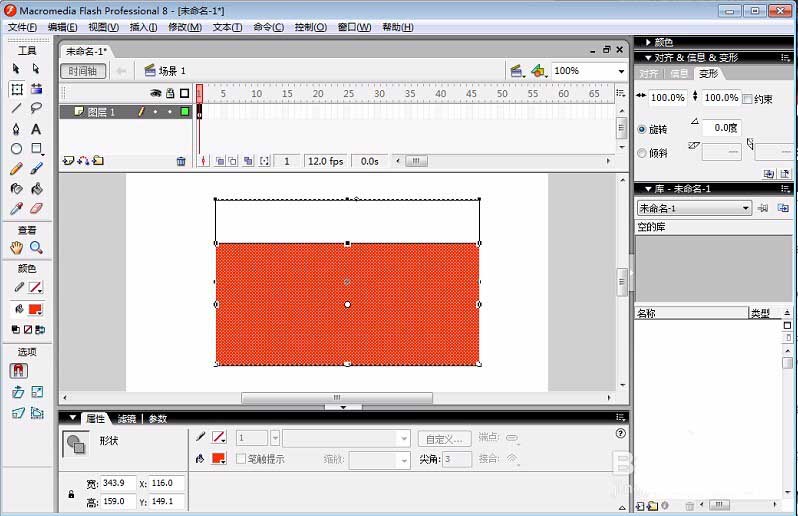The width and height of the screenshot is (798, 516).
Task: Select the Zoom magnifier tool
Action: coord(36,248)
